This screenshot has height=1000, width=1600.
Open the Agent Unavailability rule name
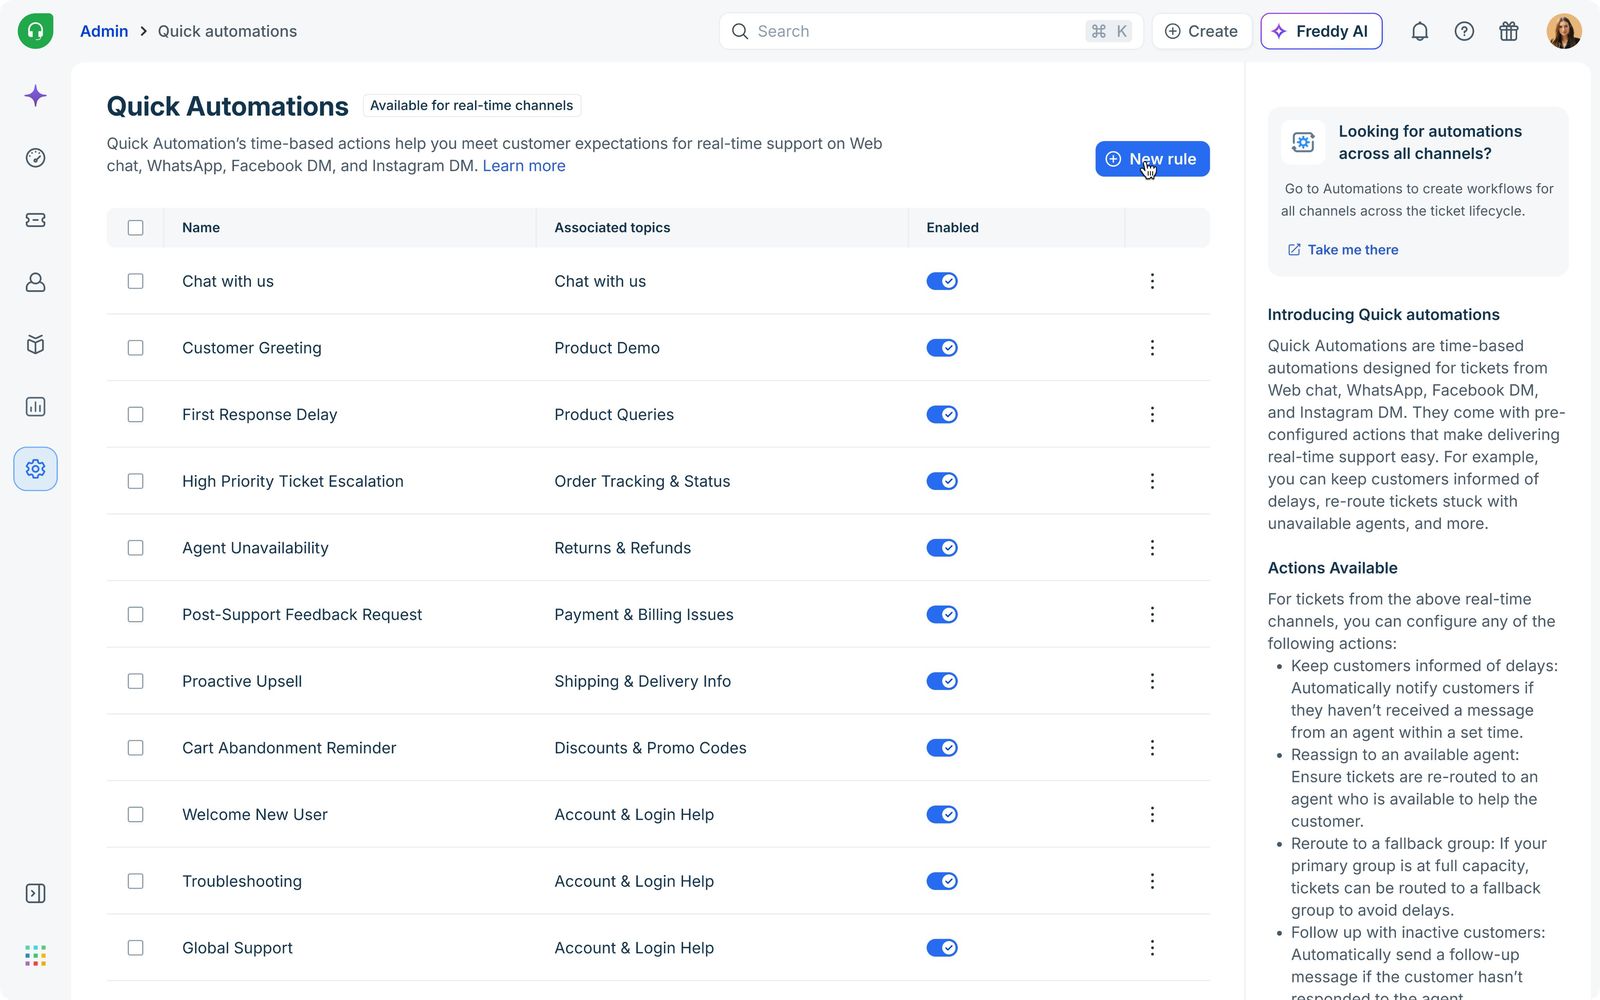(x=255, y=548)
